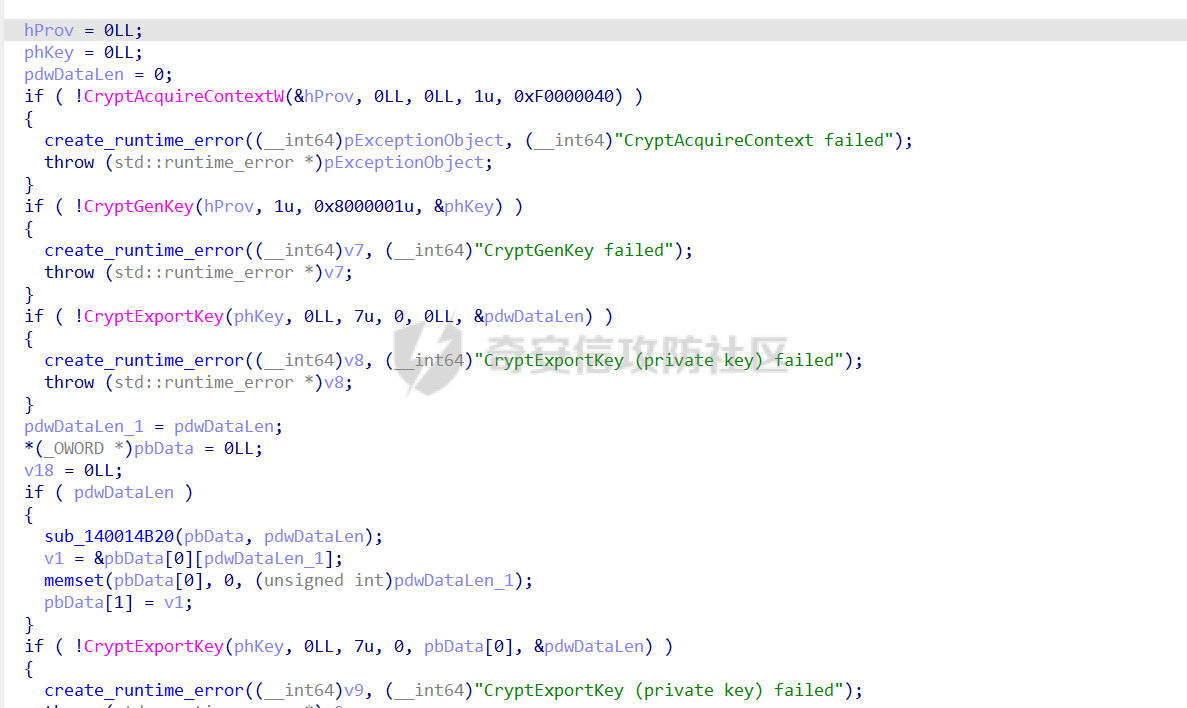Click the watermark shield logo
Image resolution: width=1187 pixels, height=708 pixels.
tap(422, 360)
